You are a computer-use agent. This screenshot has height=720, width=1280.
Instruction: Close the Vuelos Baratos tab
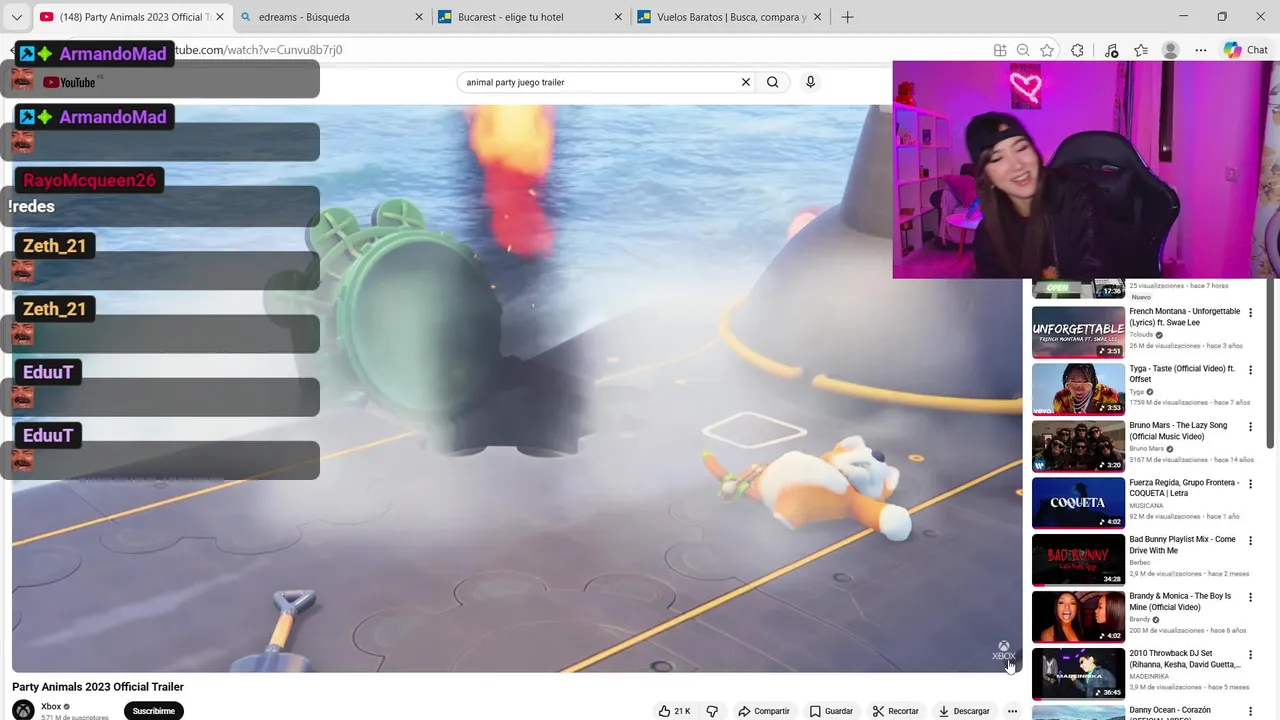point(817,17)
